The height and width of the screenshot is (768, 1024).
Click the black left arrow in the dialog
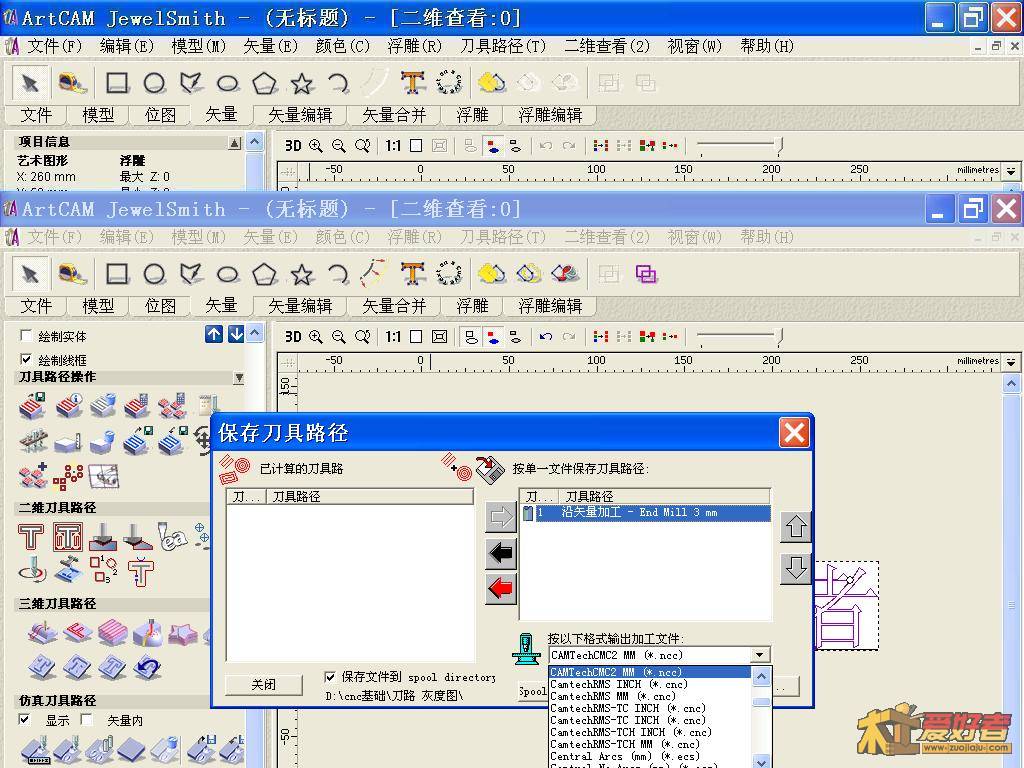[x=501, y=553]
